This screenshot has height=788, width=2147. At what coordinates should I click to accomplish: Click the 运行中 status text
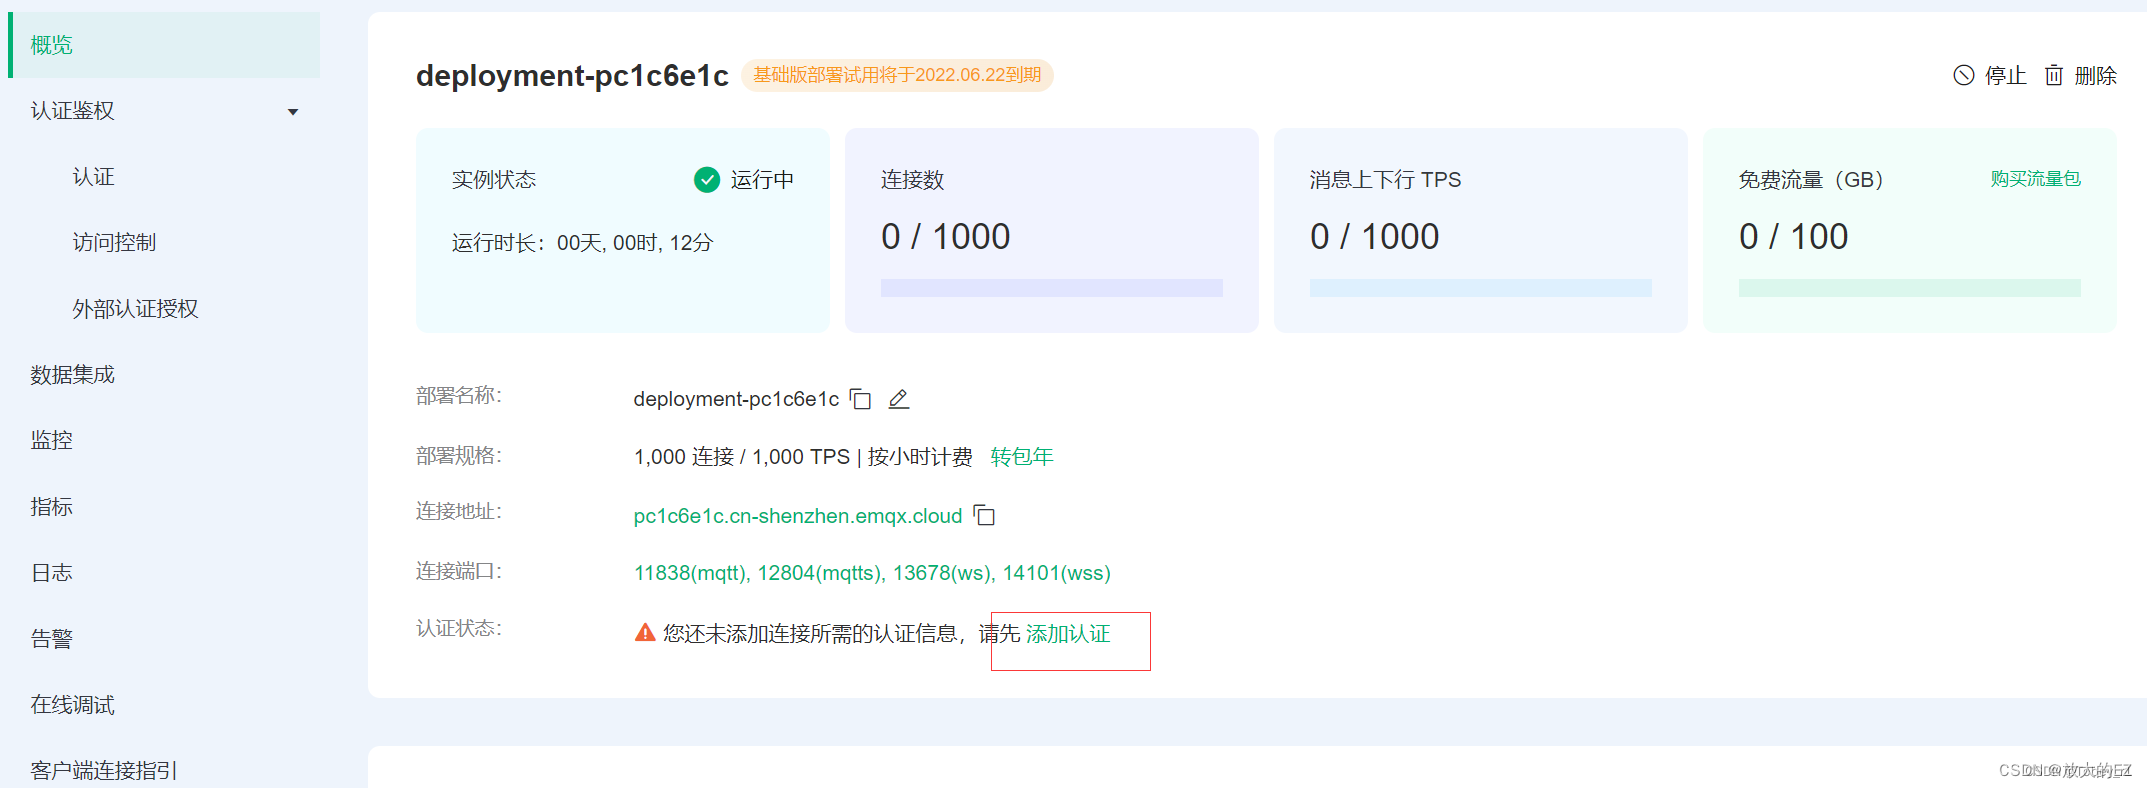pyautogui.click(x=762, y=179)
